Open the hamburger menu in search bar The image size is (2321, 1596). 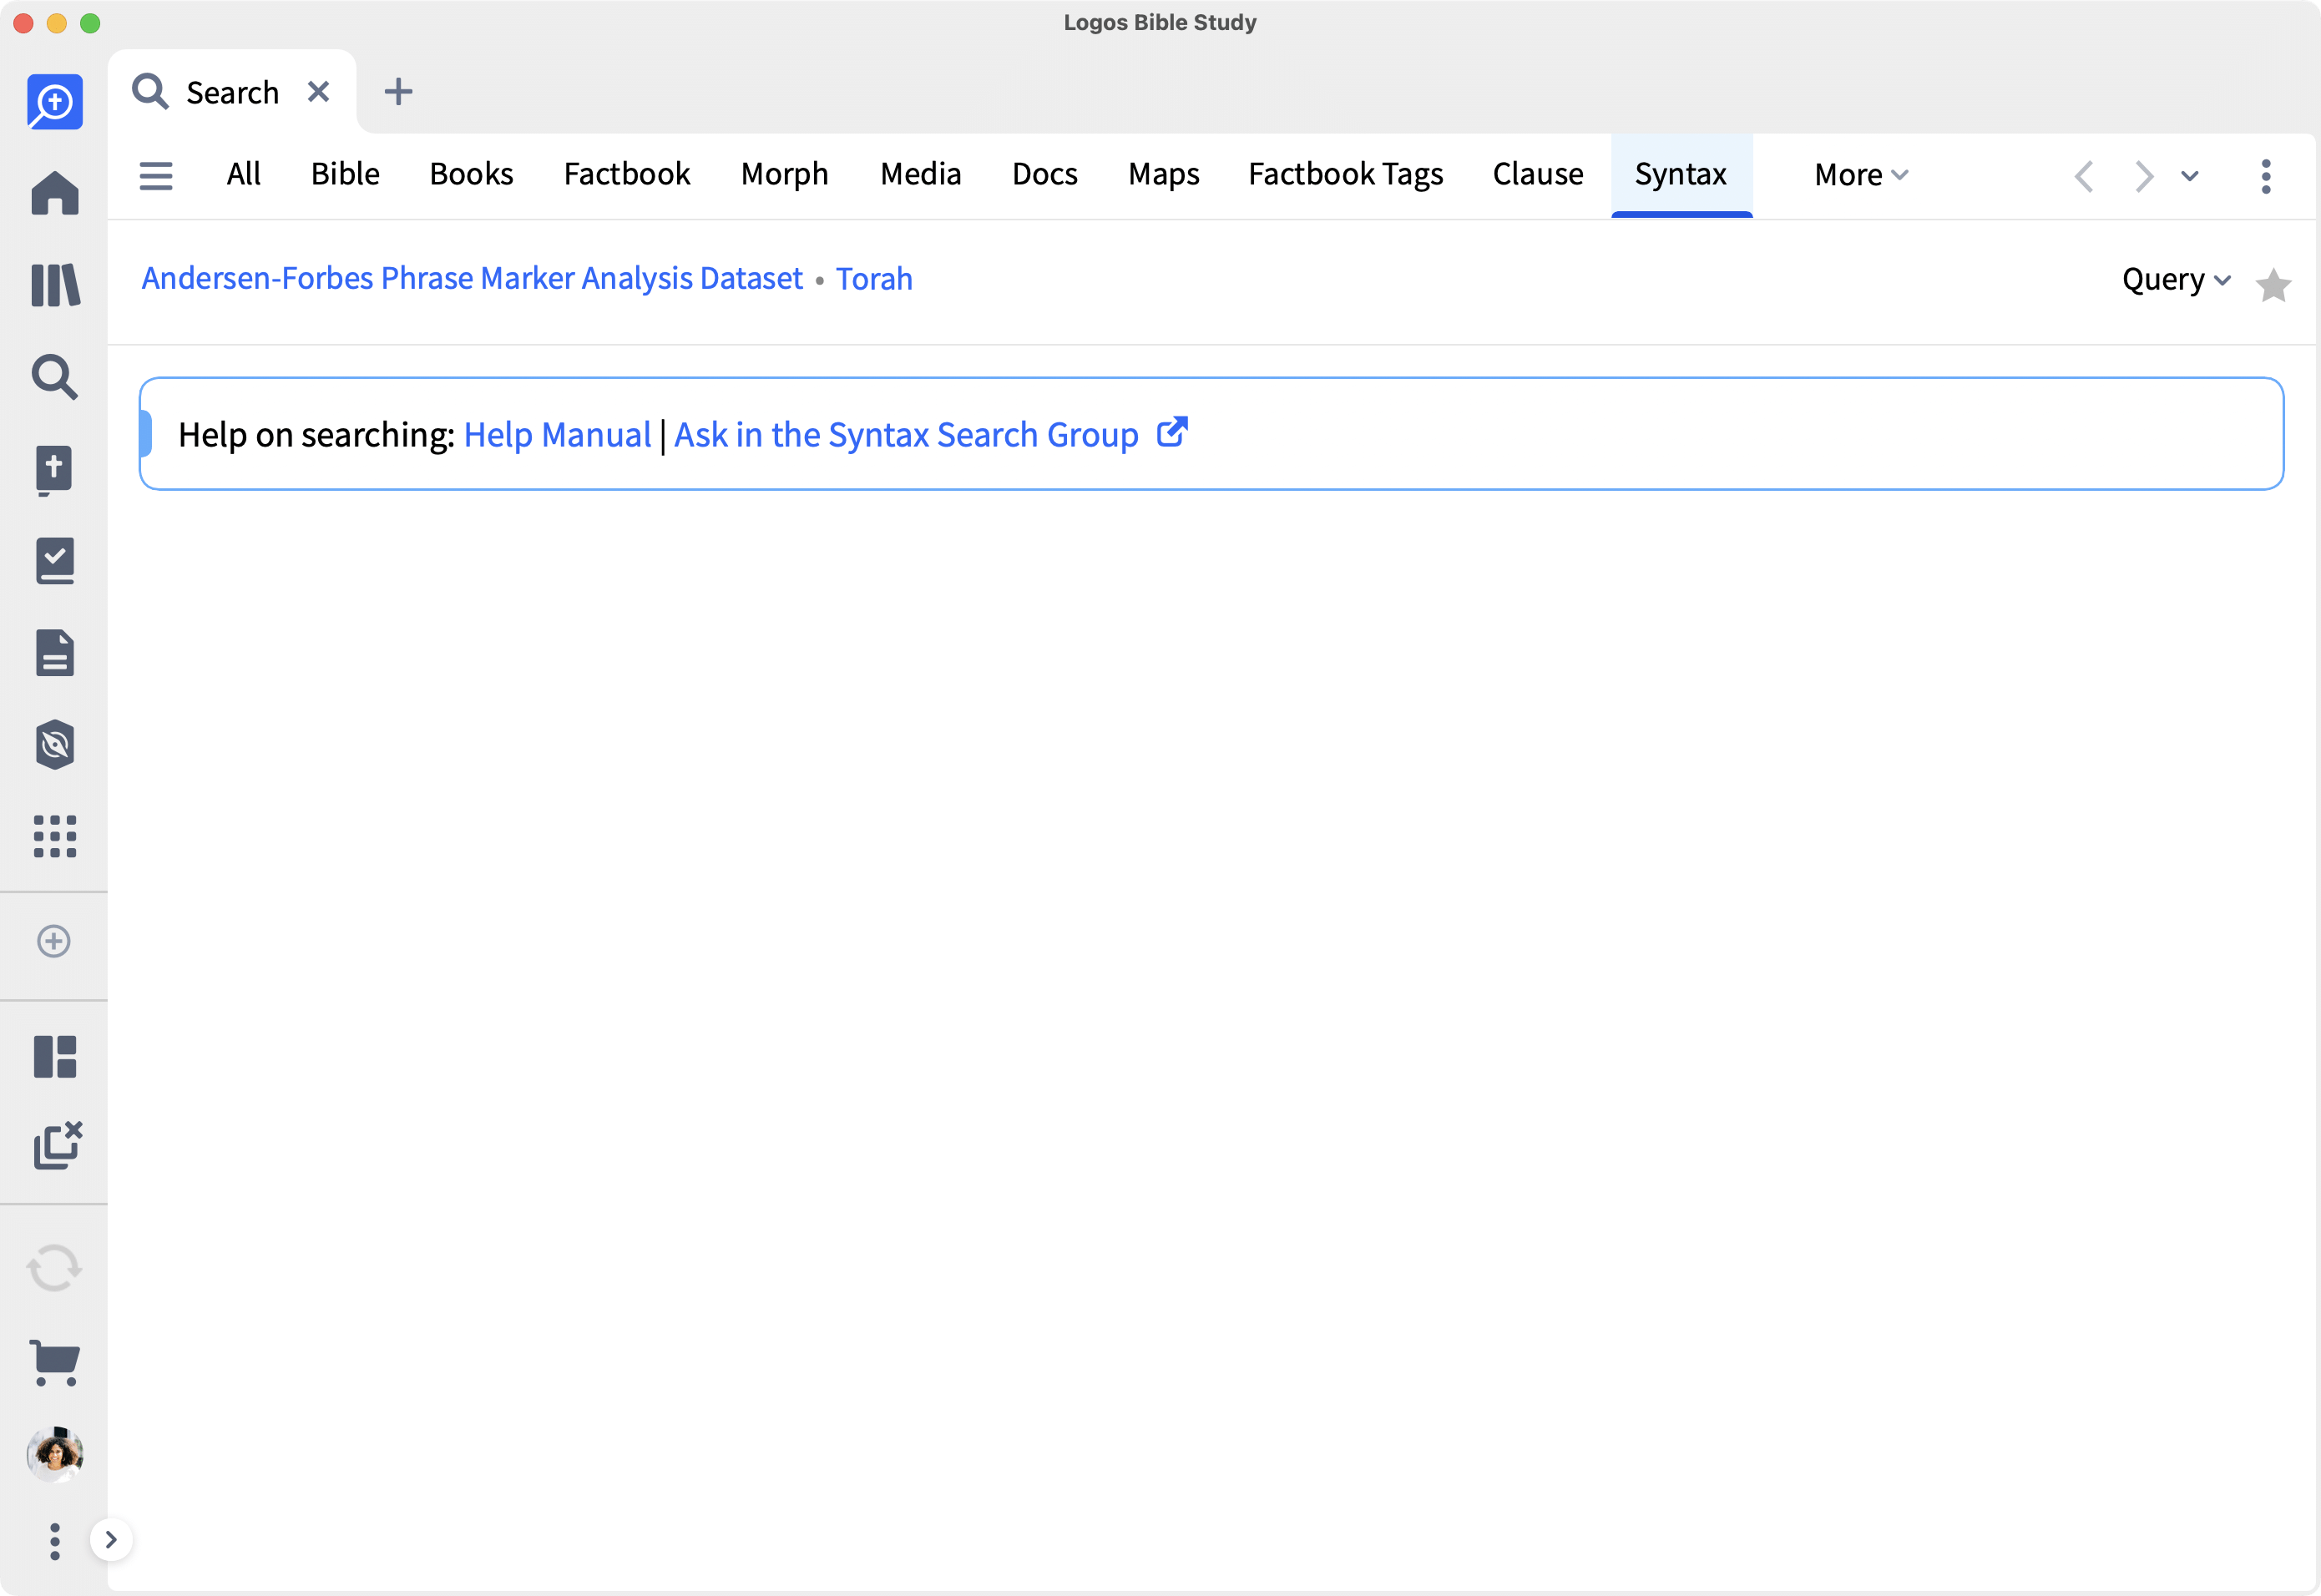tap(156, 176)
